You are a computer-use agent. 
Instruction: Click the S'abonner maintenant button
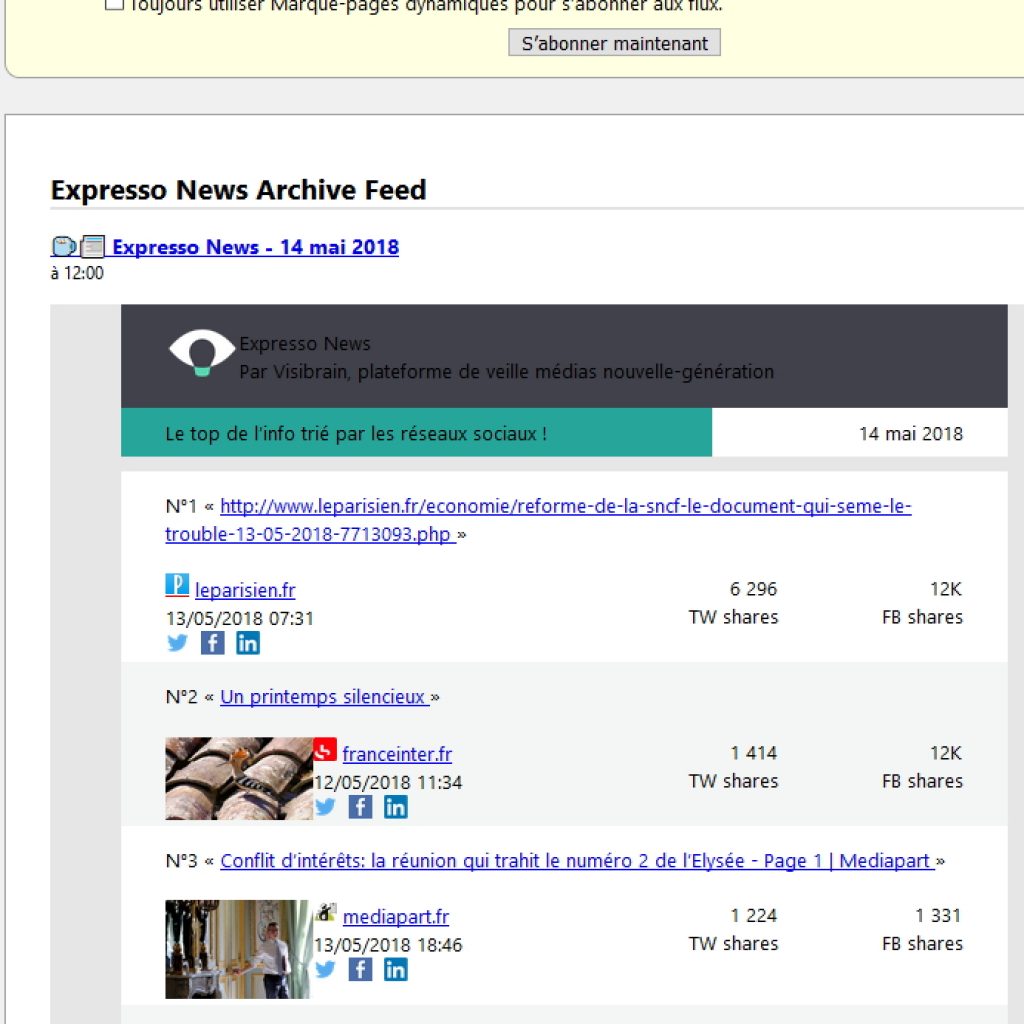tap(614, 42)
